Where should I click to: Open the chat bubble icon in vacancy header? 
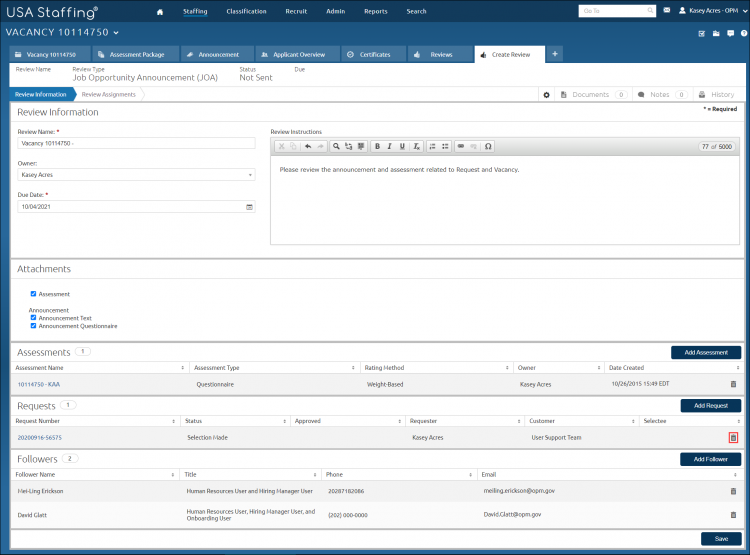pos(730,33)
